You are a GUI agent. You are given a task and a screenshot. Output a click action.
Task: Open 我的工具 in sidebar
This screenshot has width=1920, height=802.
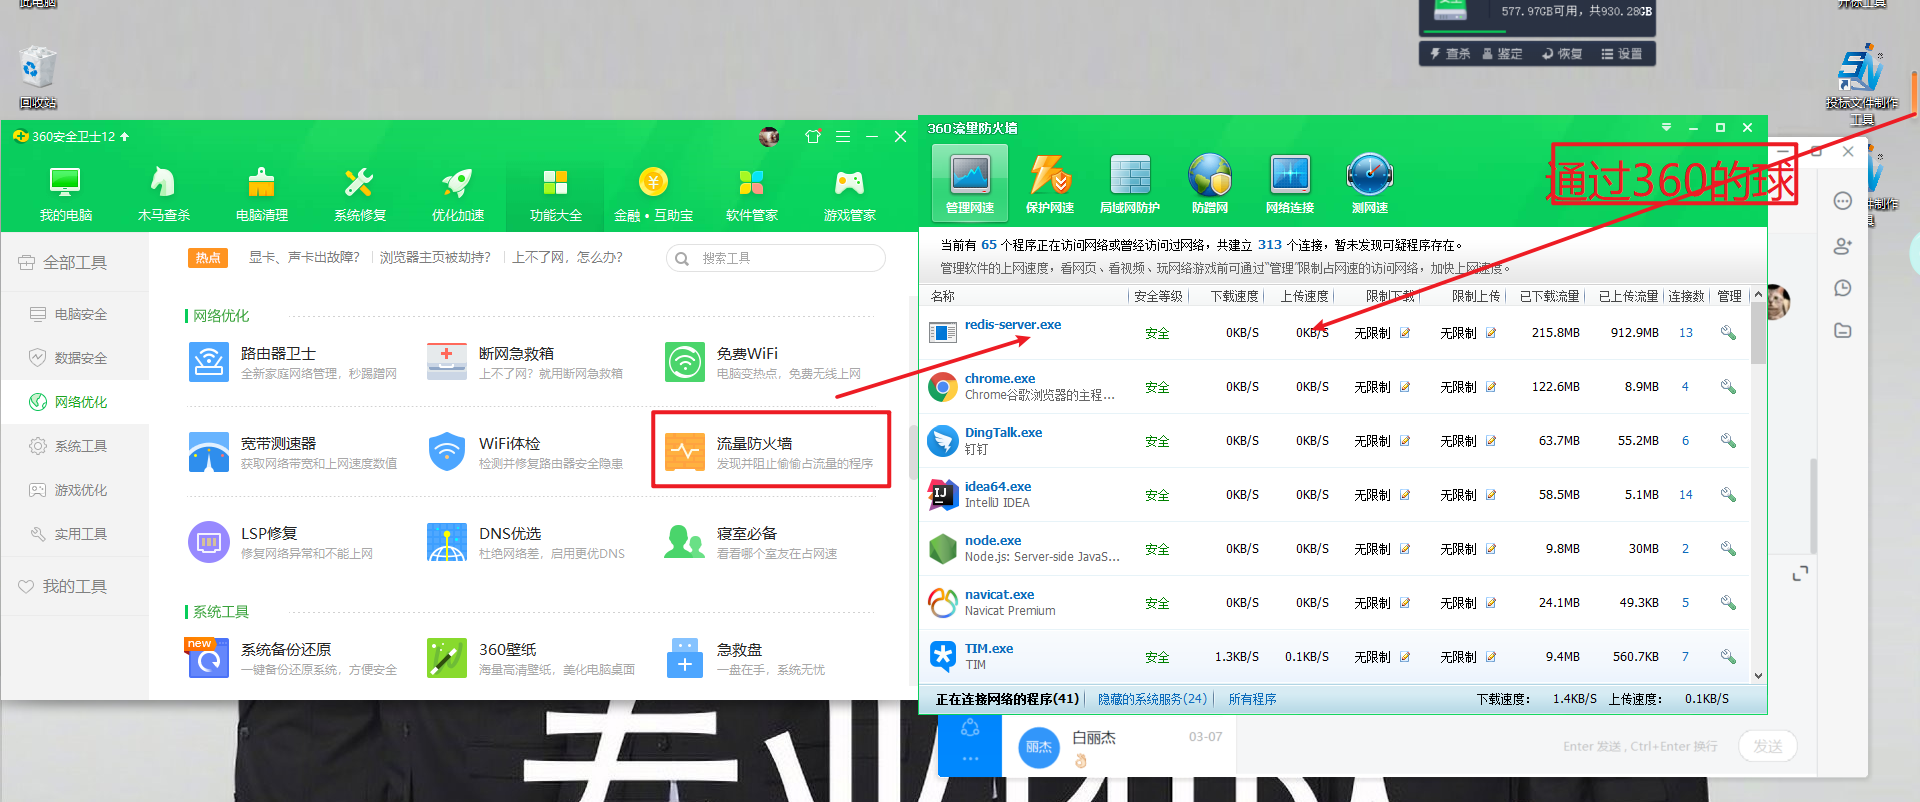75,586
